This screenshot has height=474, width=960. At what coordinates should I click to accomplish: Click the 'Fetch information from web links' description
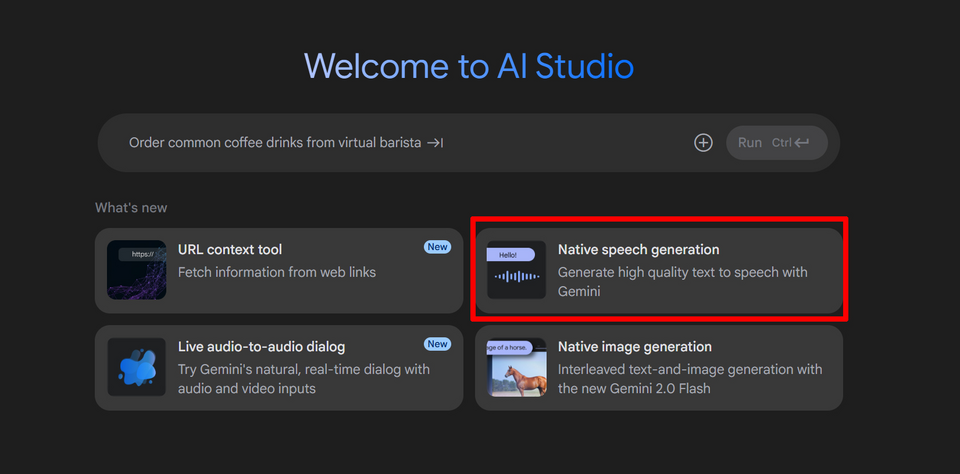tap(277, 272)
